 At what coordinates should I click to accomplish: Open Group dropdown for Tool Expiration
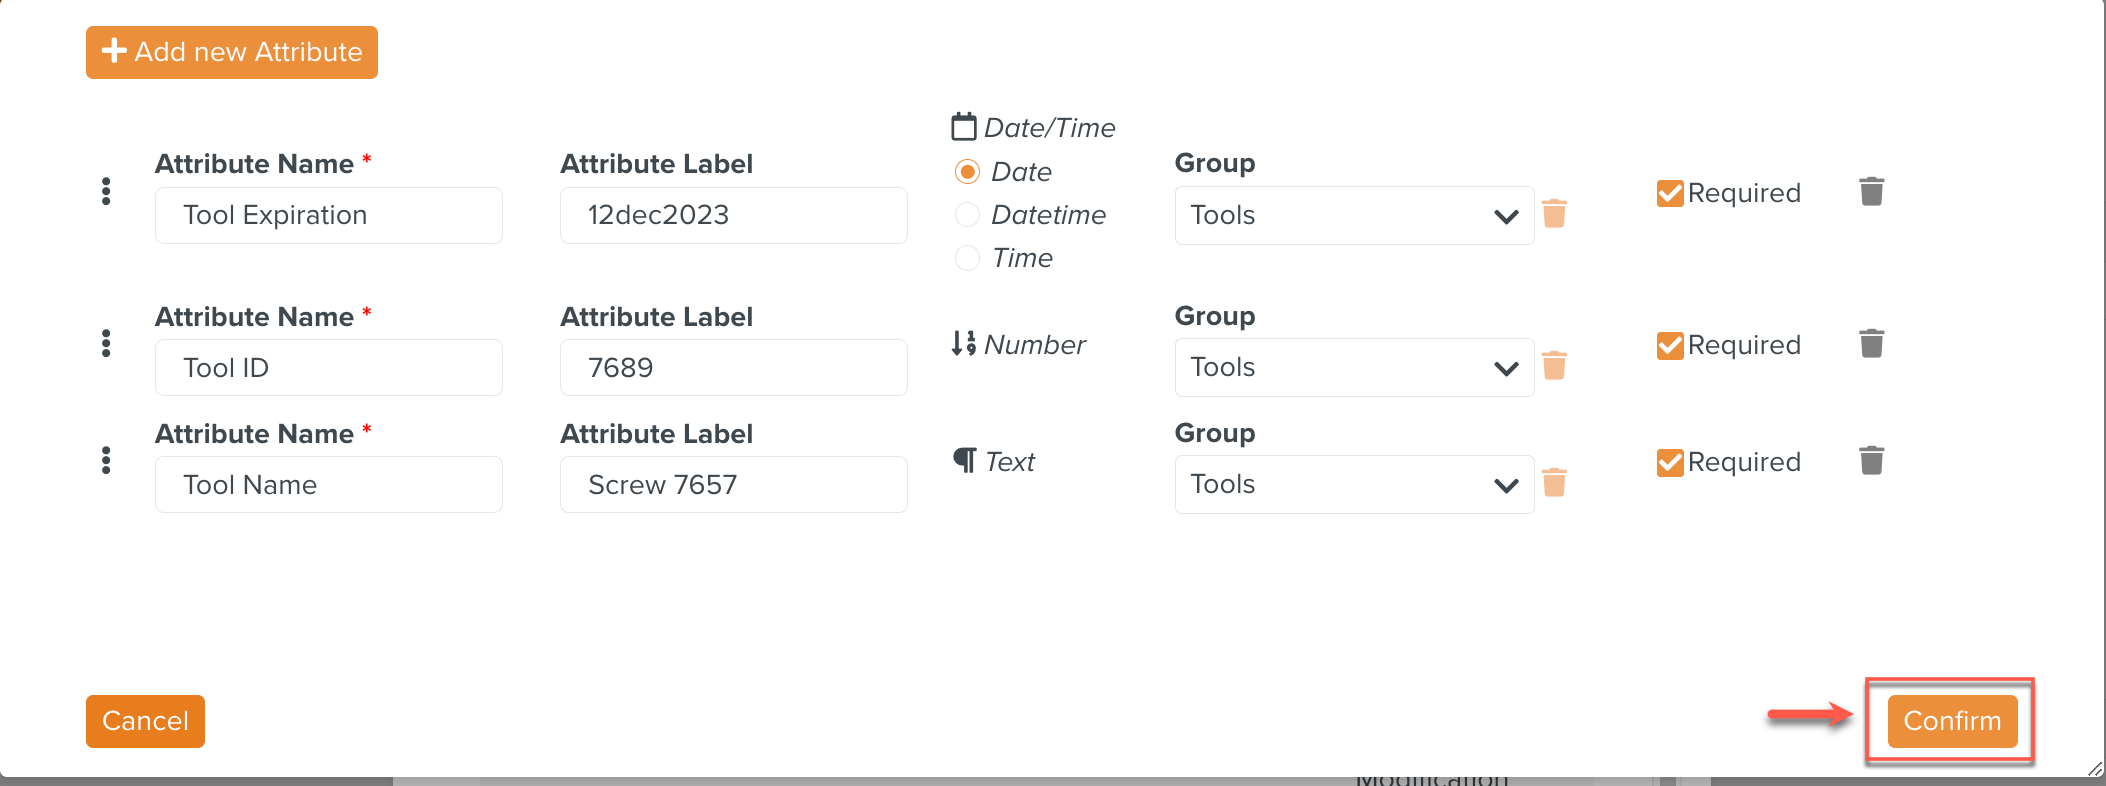1354,215
